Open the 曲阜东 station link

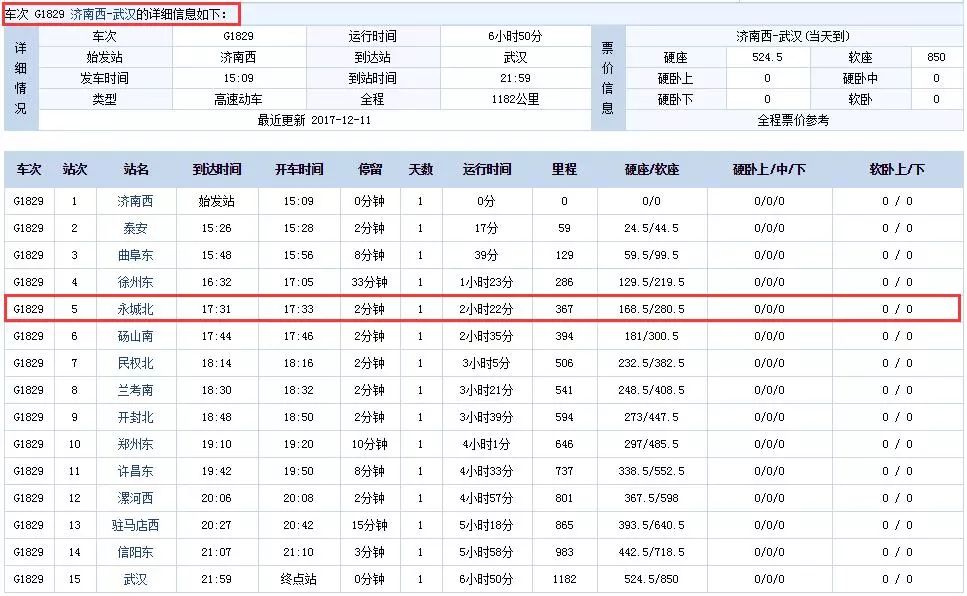(135, 255)
